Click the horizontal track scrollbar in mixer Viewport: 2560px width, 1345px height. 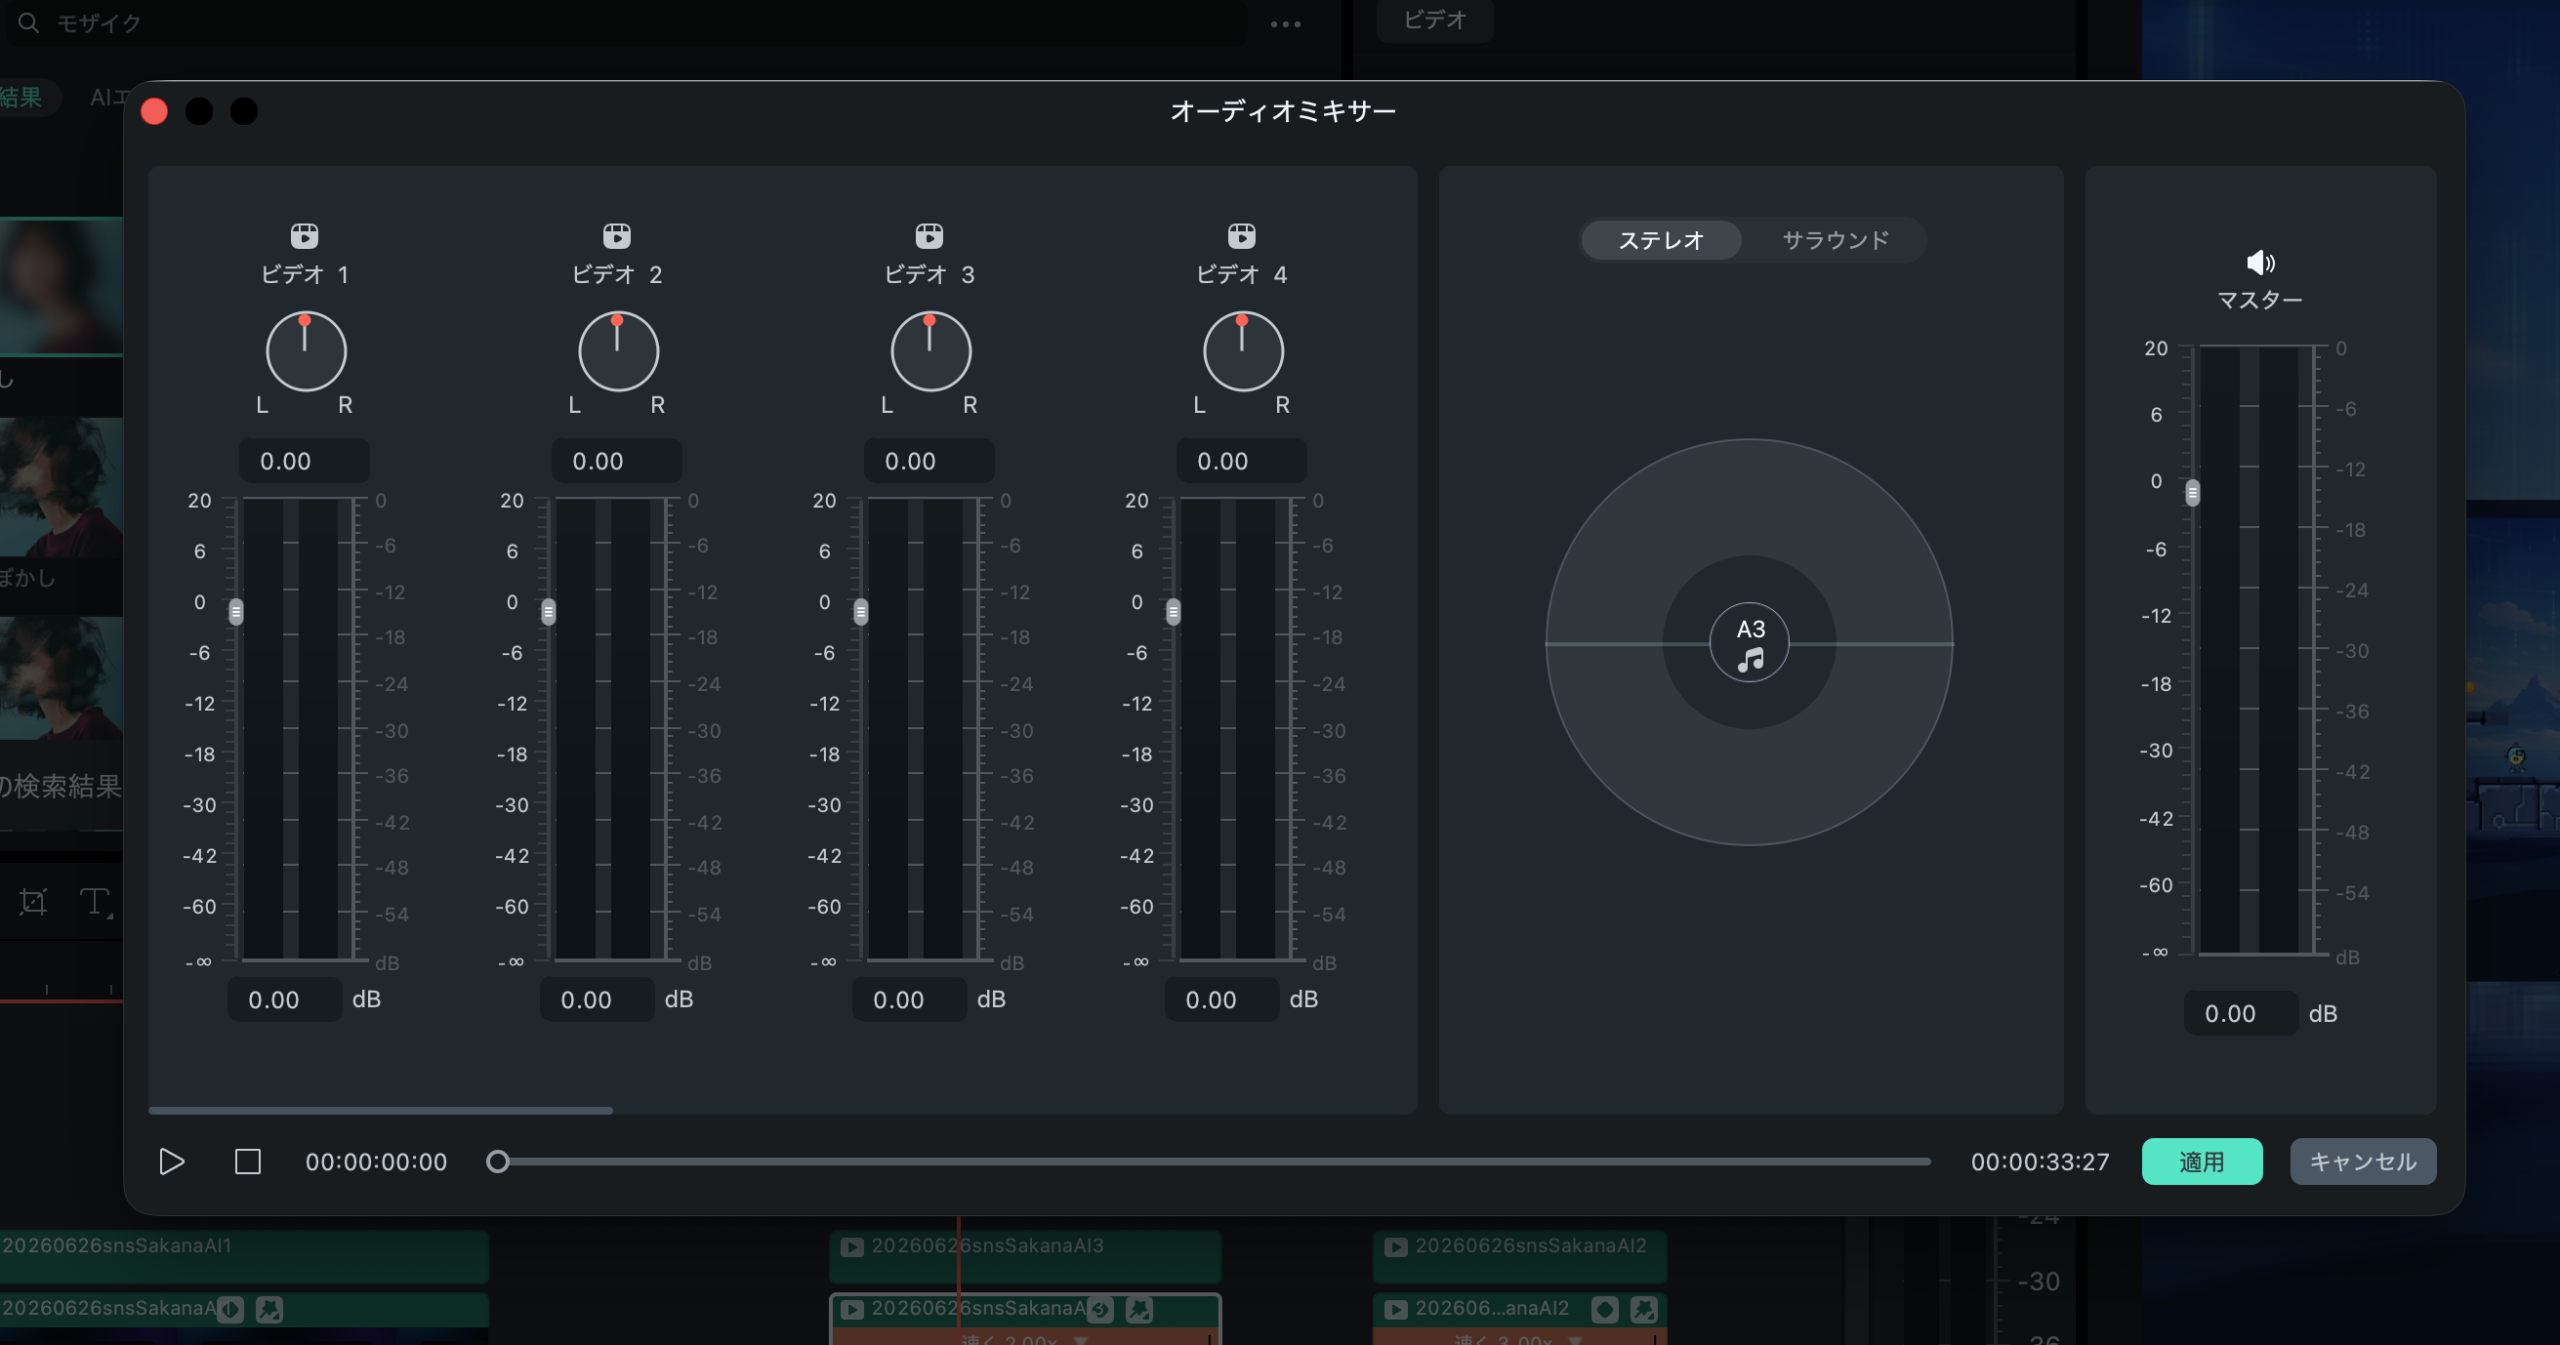pos(380,1110)
